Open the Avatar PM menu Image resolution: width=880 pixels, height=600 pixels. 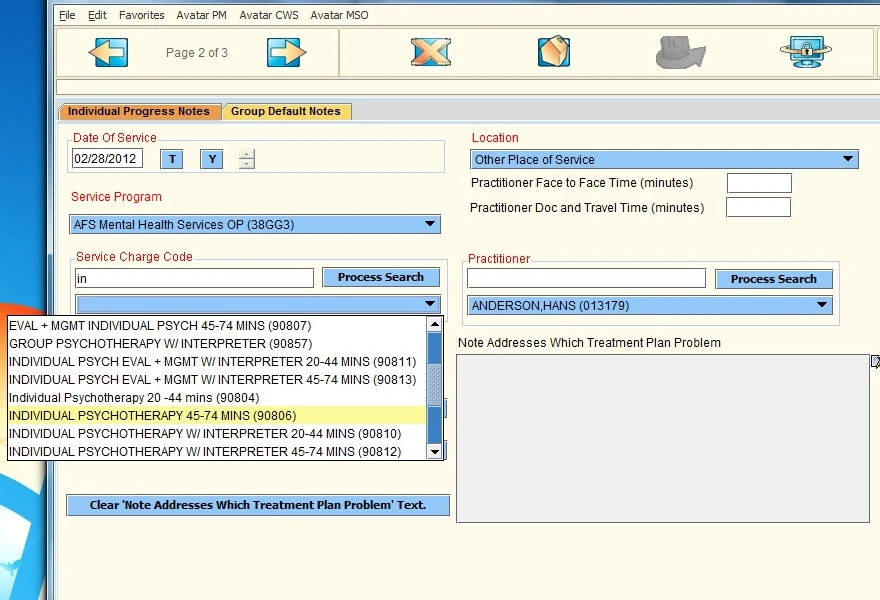200,15
